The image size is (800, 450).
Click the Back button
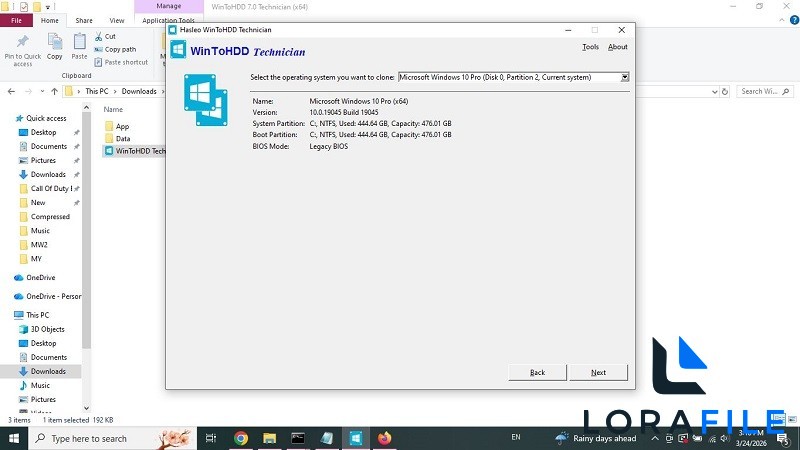click(537, 372)
